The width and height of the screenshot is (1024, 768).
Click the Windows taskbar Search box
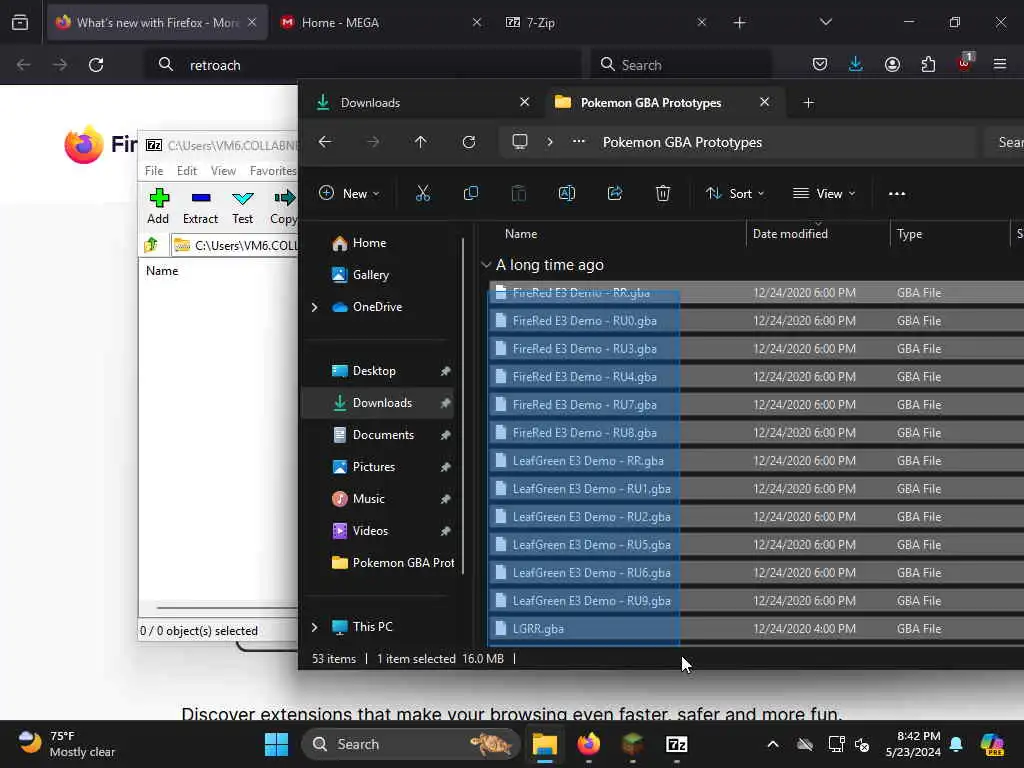(x=410, y=744)
